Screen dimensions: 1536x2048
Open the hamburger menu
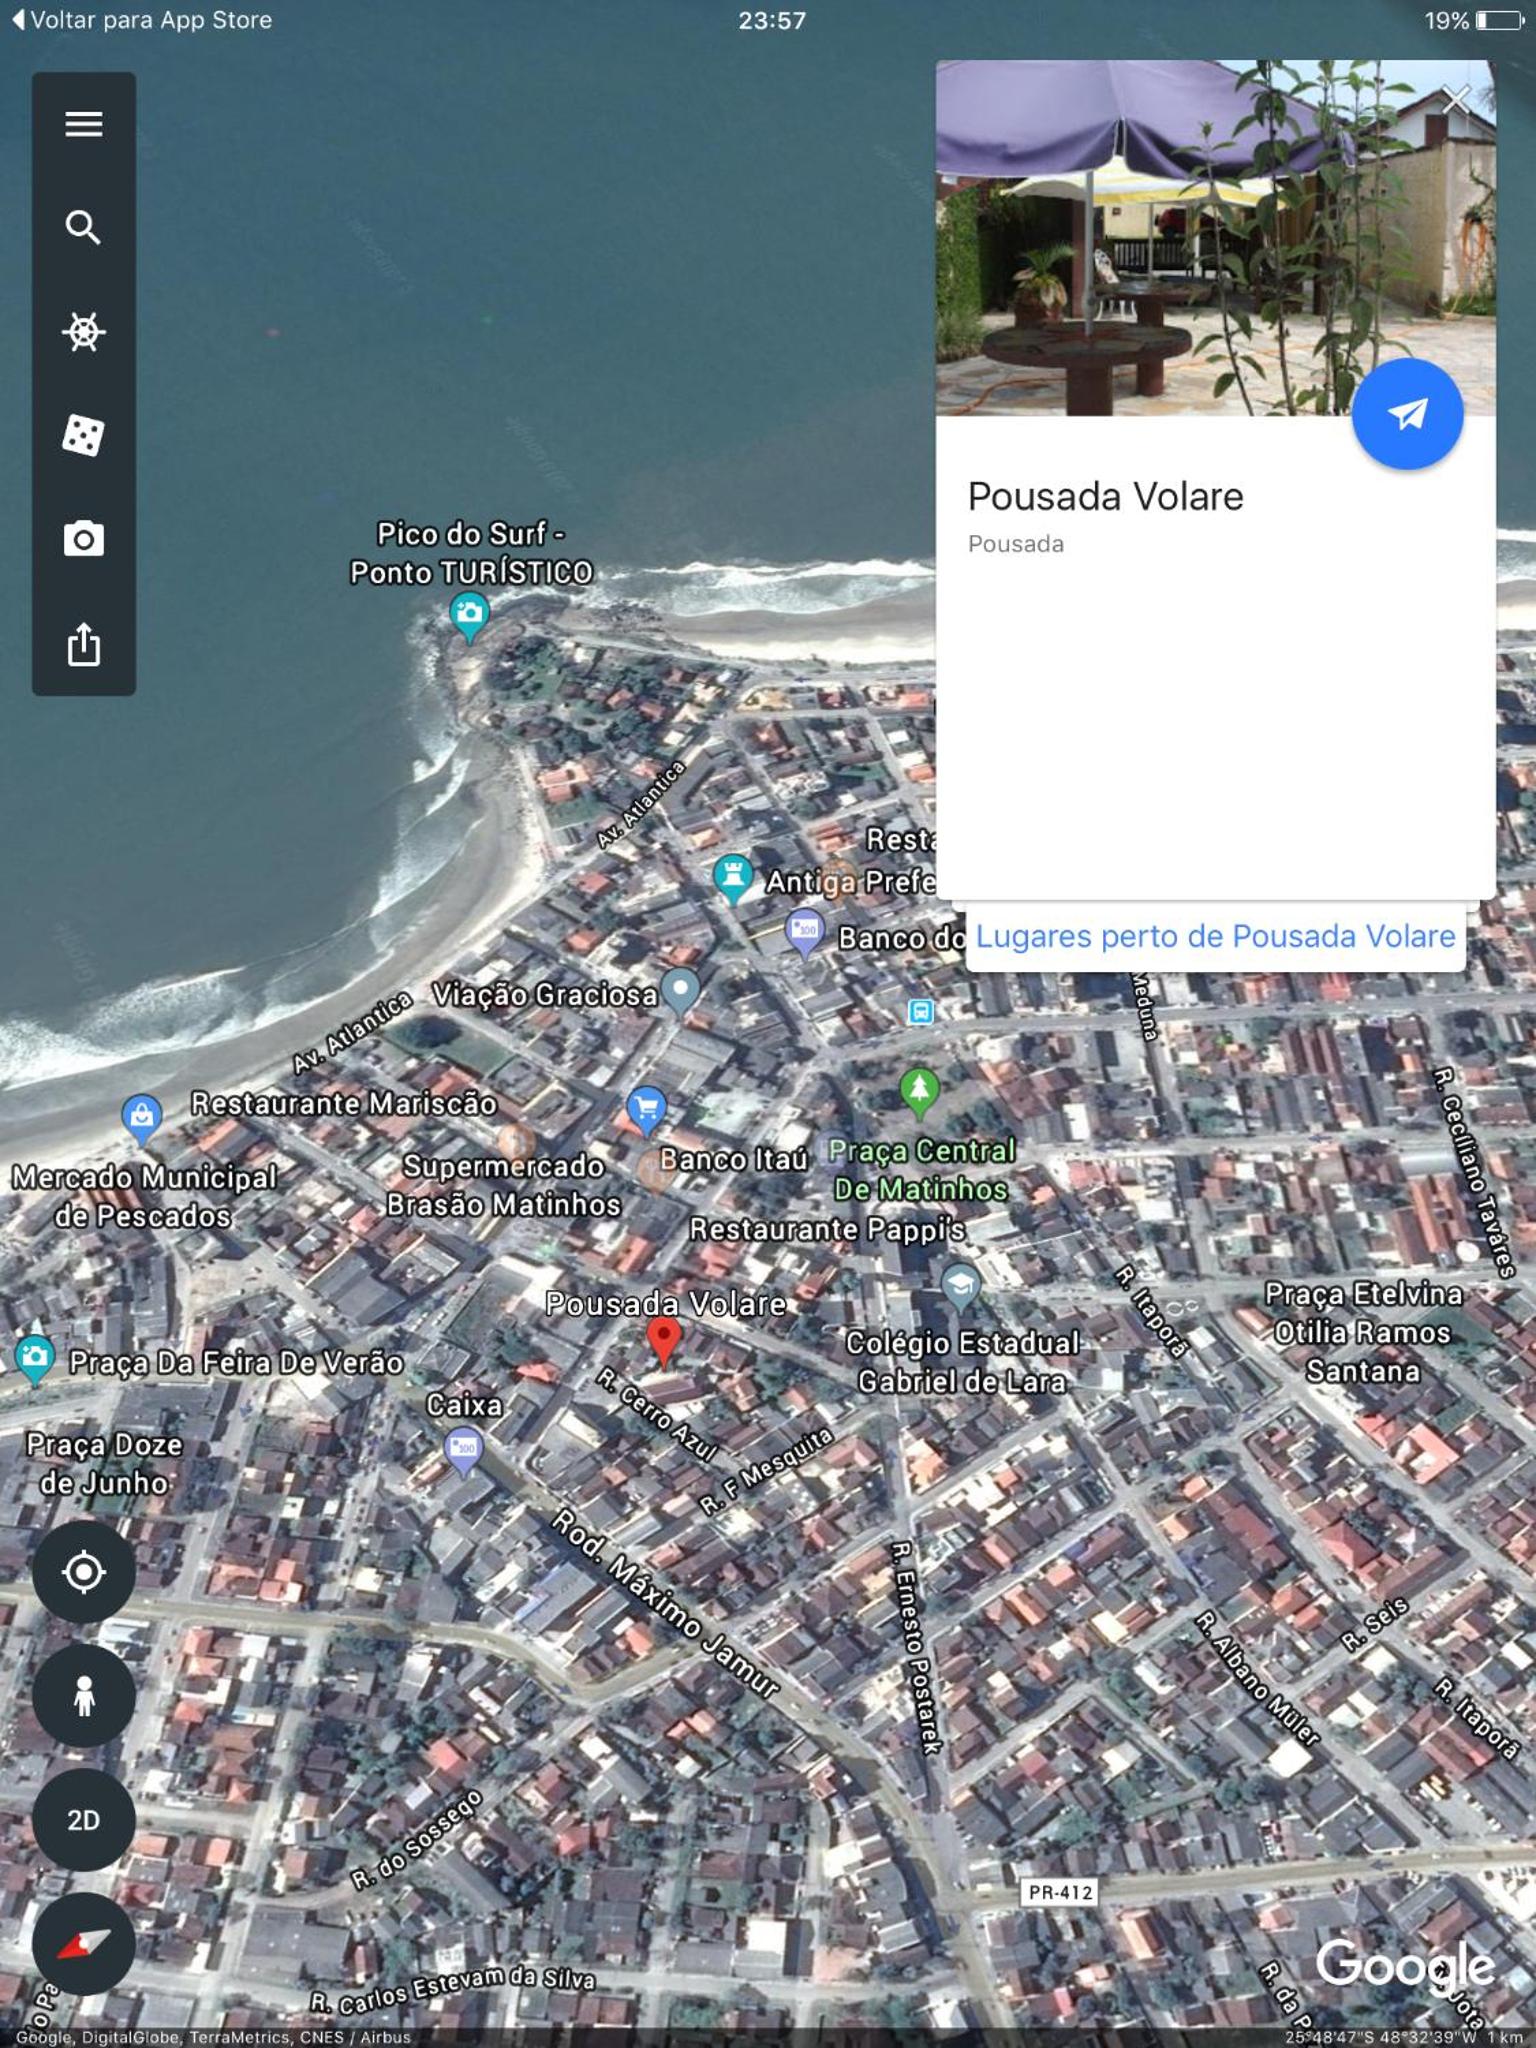[x=84, y=124]
